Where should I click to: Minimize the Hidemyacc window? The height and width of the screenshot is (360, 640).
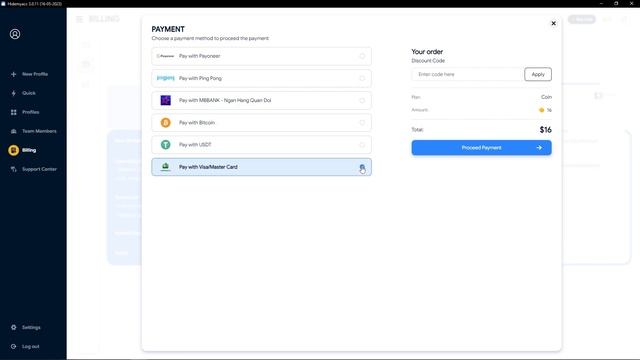(601, 3)
